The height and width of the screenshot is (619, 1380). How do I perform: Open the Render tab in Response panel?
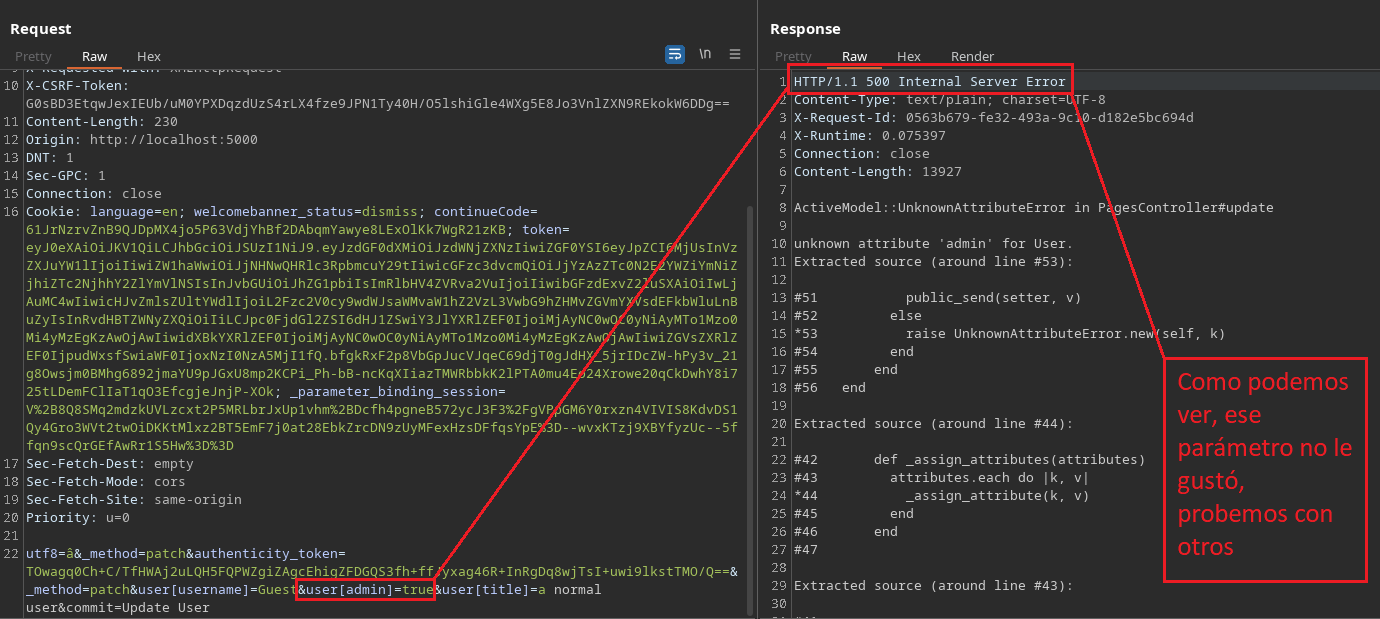pyautogui.click(x=972, y=57)
